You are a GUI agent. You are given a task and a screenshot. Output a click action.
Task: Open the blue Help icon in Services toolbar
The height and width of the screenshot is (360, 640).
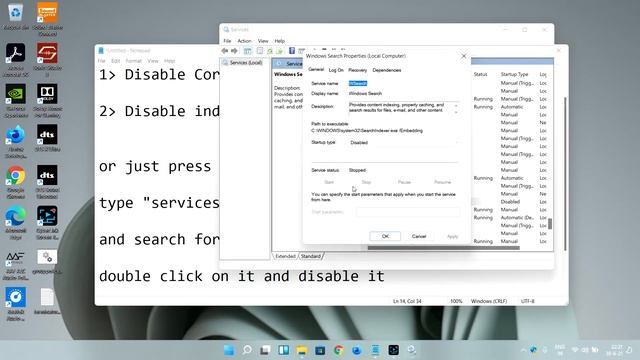coord(291,51)
